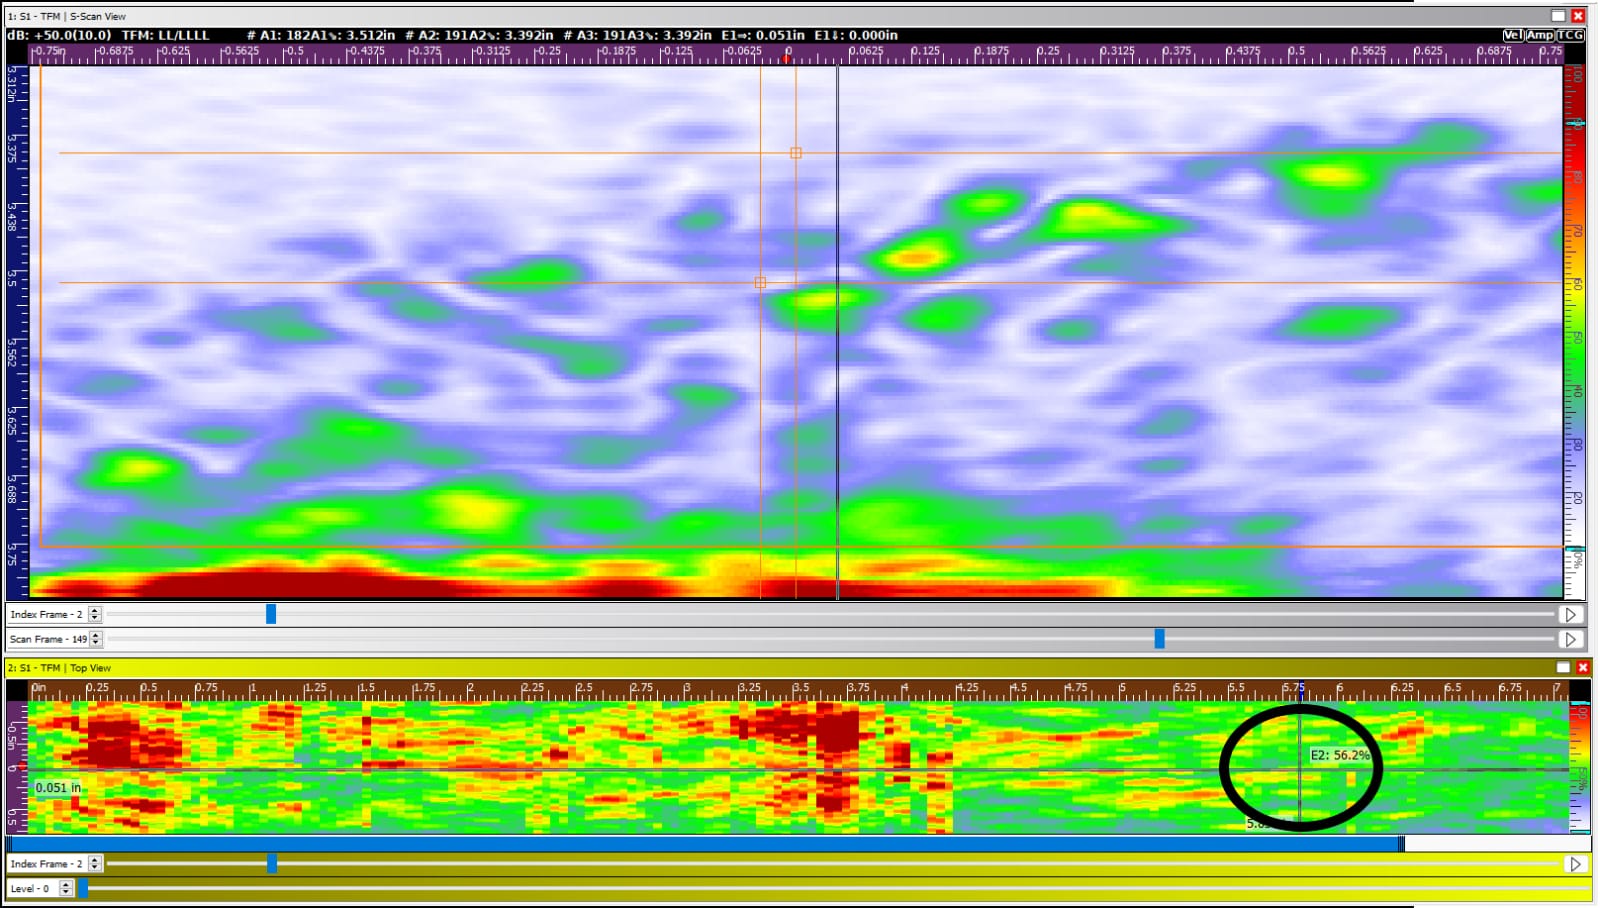Click the Top View amplitude color palette bar
The width and height of the screenshot is (1600, 908).
pos(1580,767)
